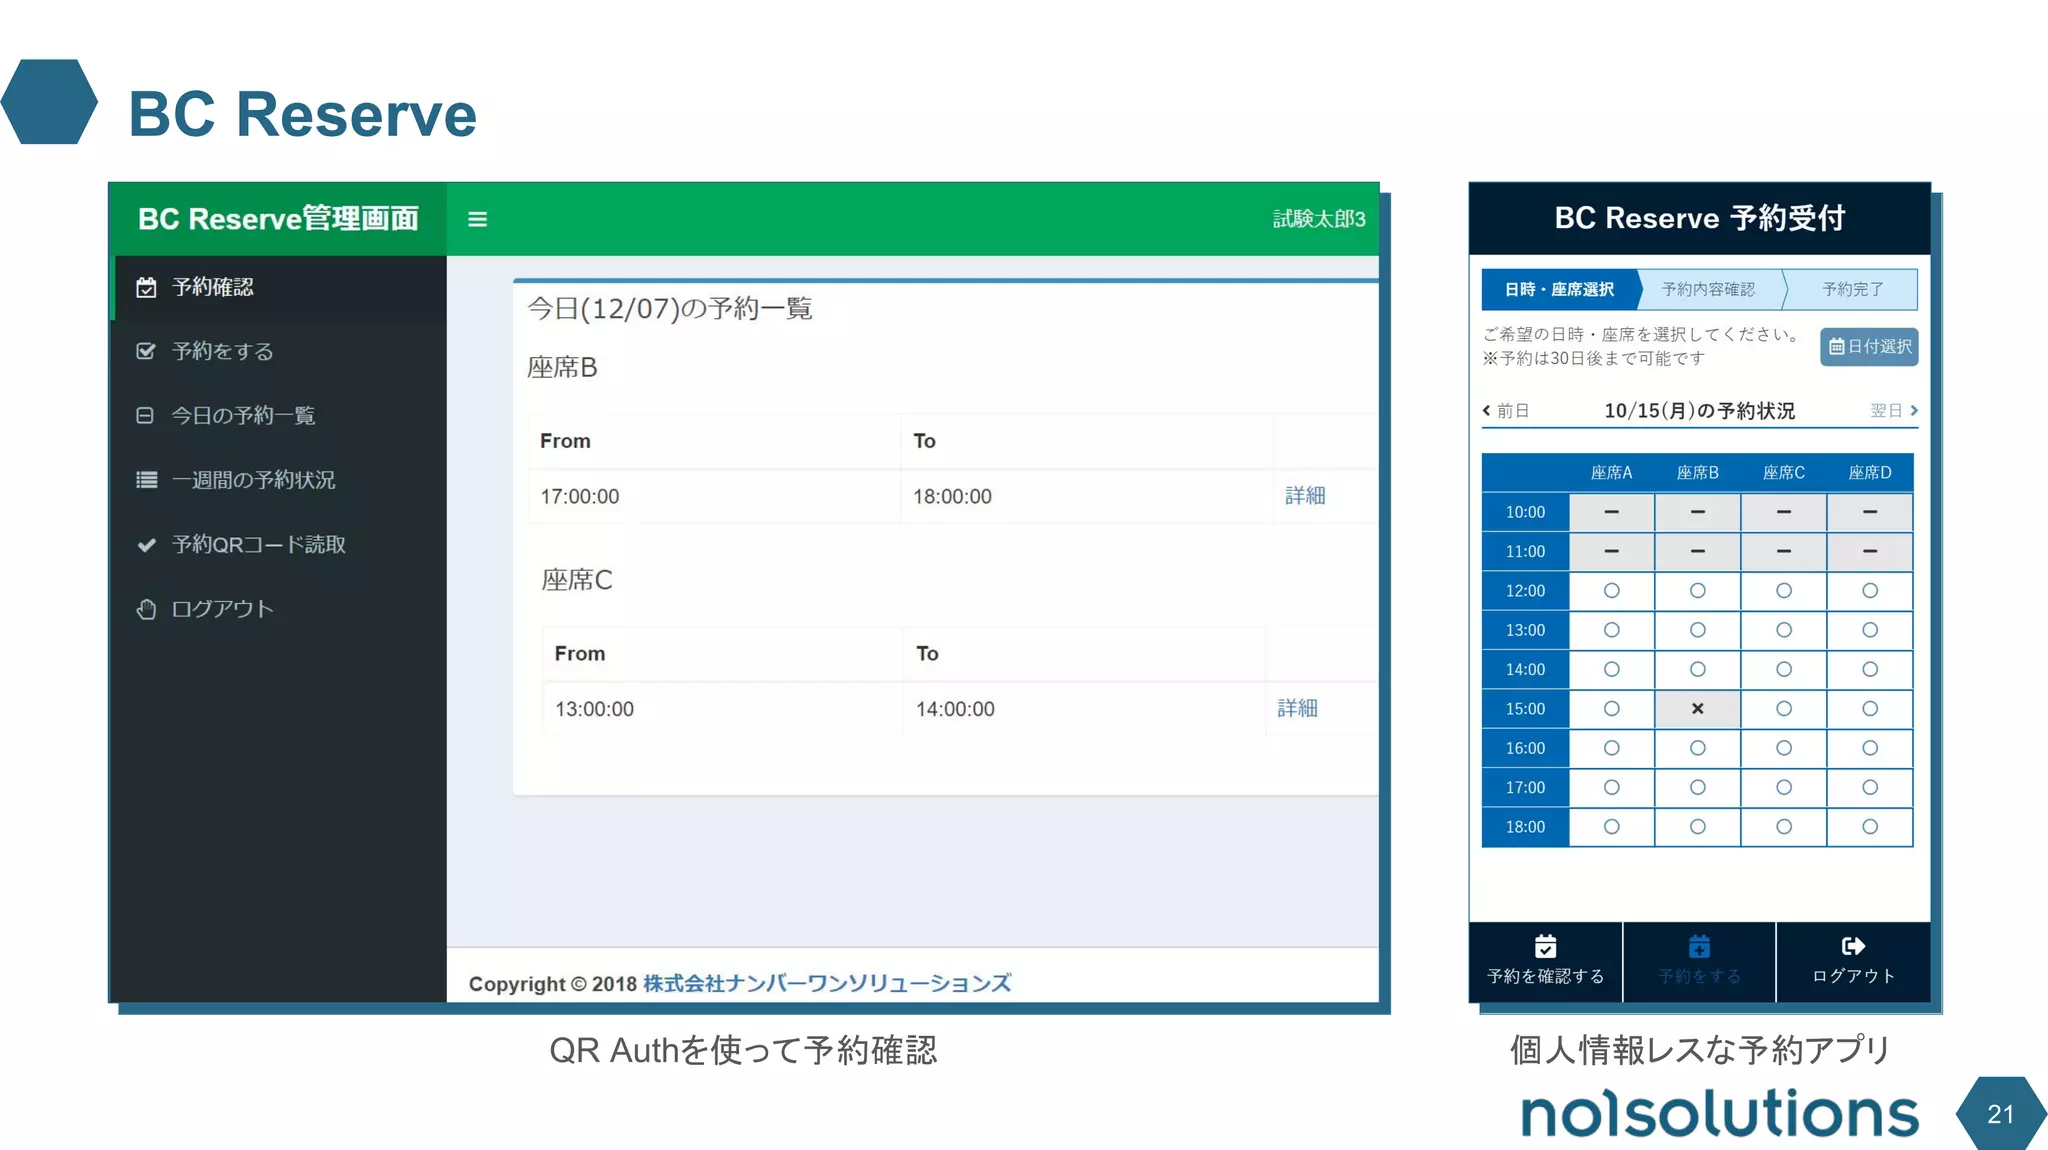This screenshot has width=2048, height=1150.
Task: Click the 日付選択 calendar button
Action: tap(1869, 346)
